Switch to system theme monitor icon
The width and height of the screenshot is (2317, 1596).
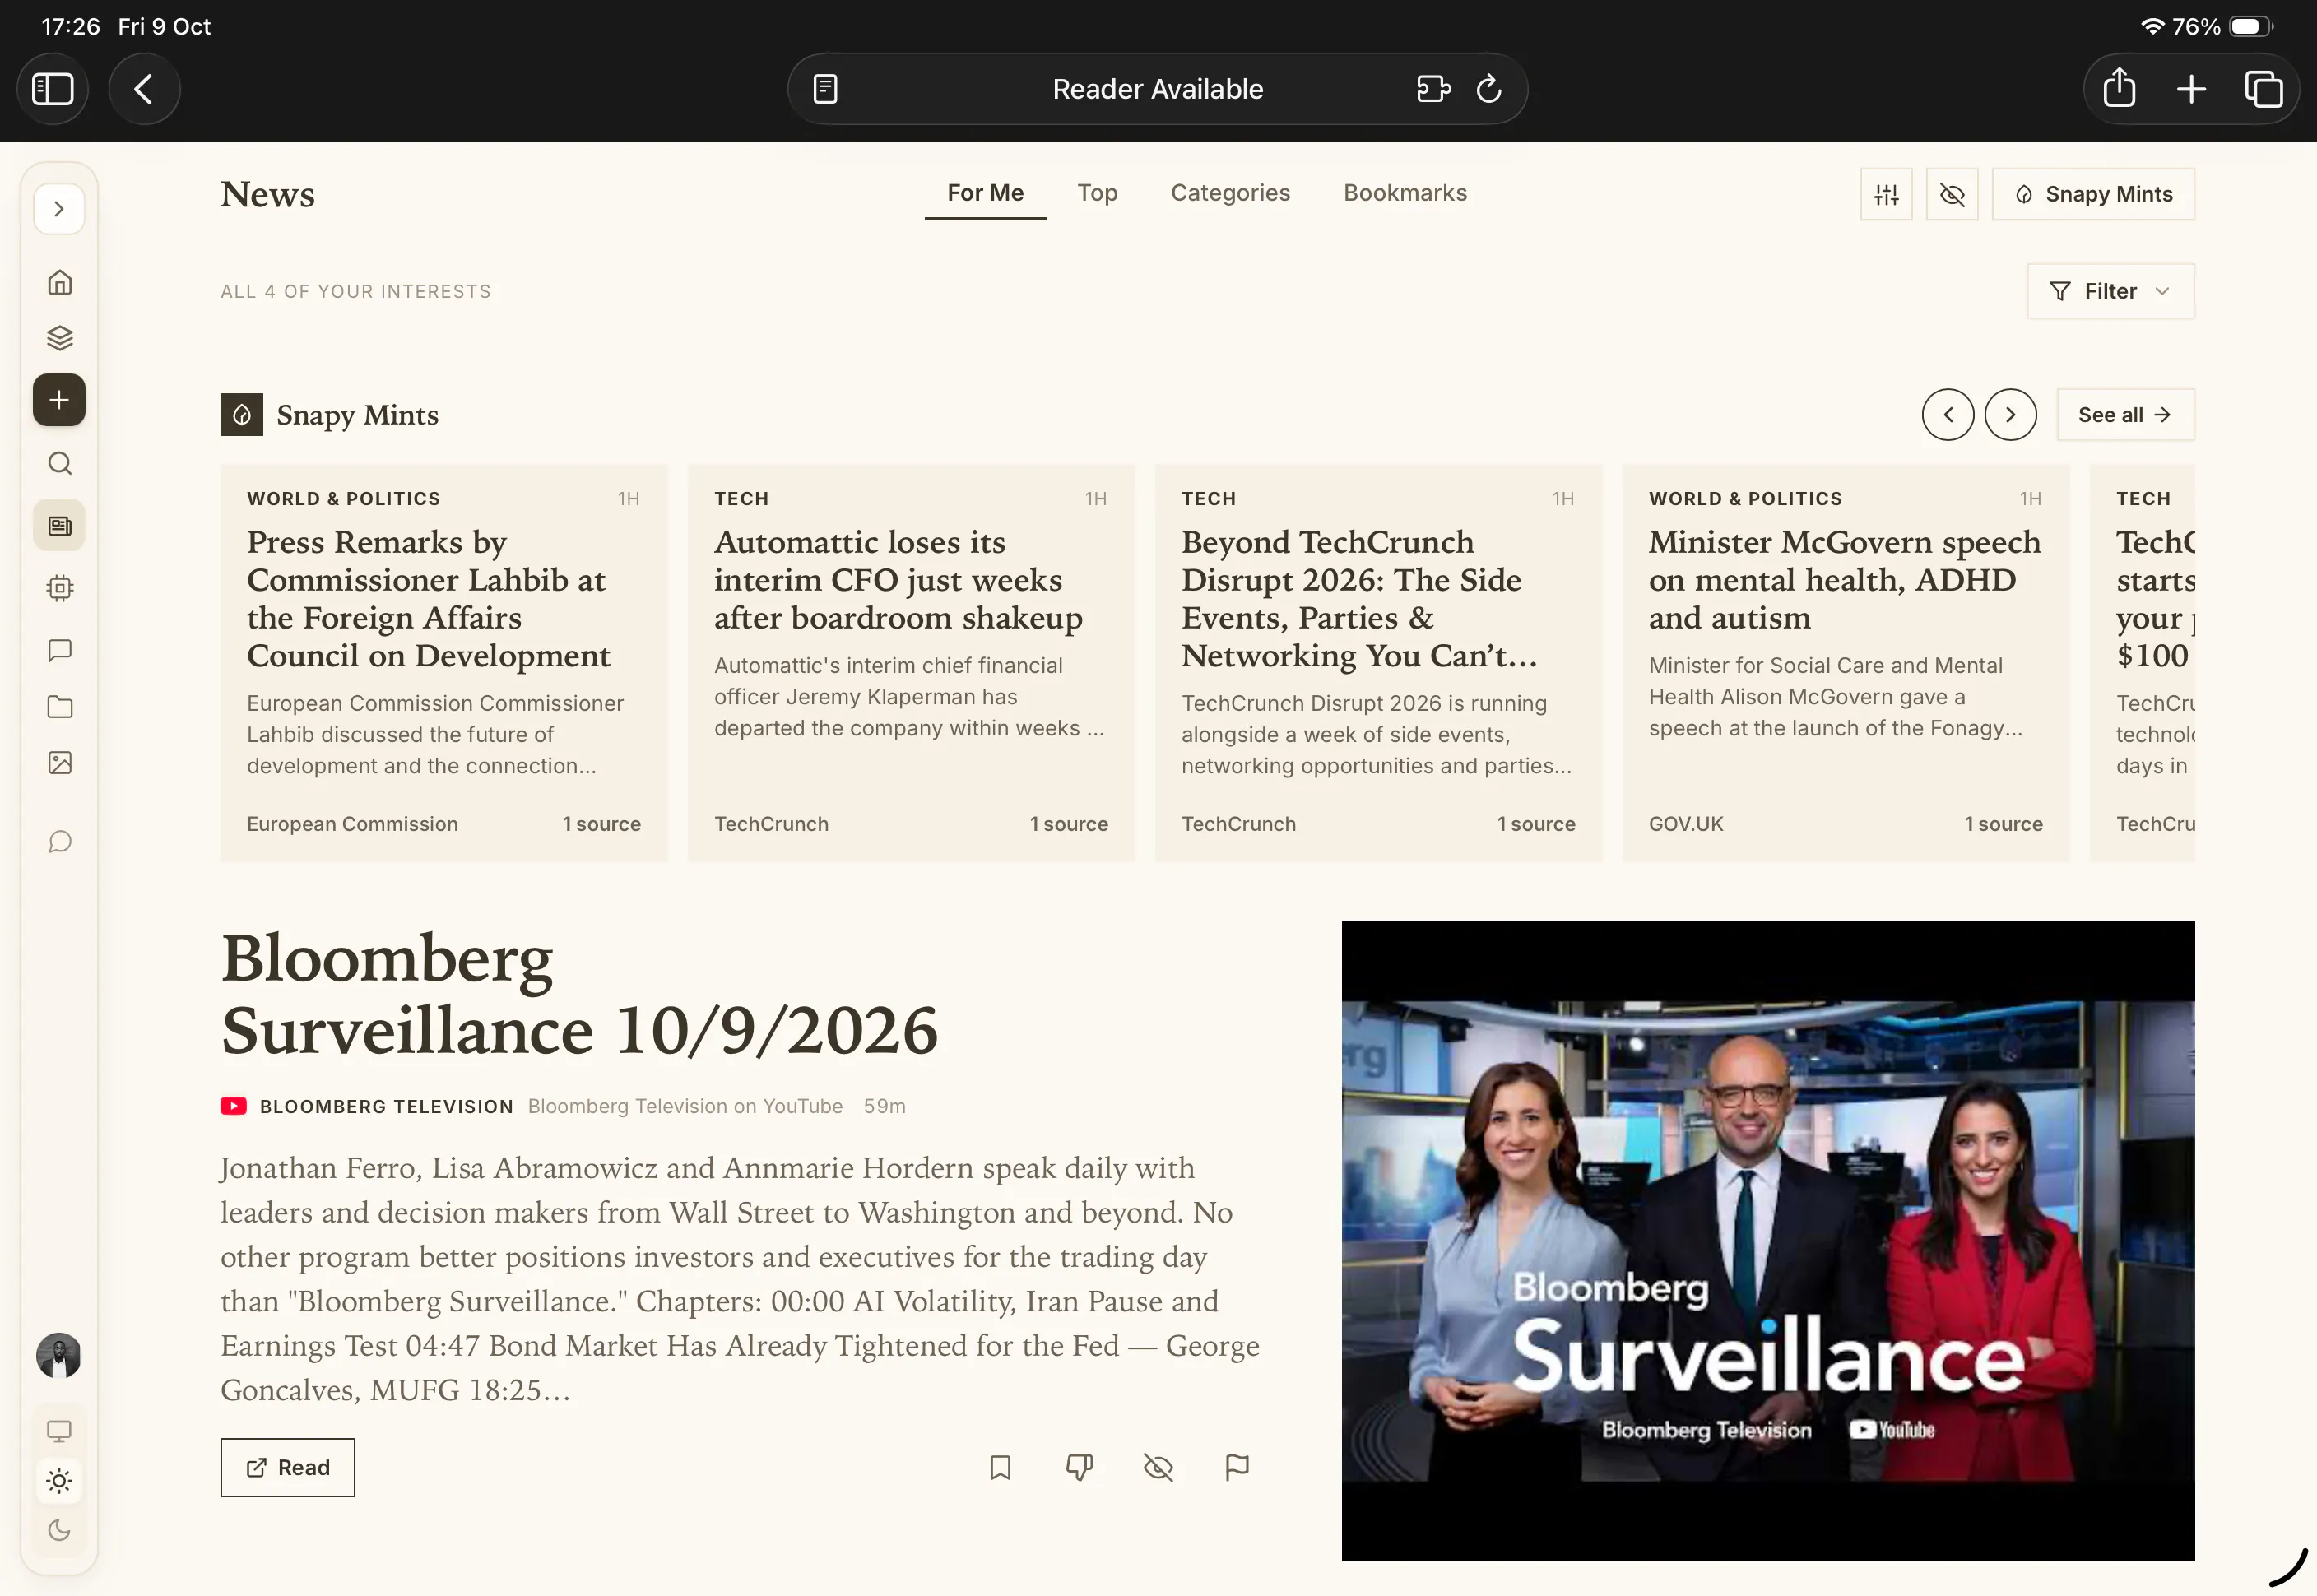[60, 1431]
